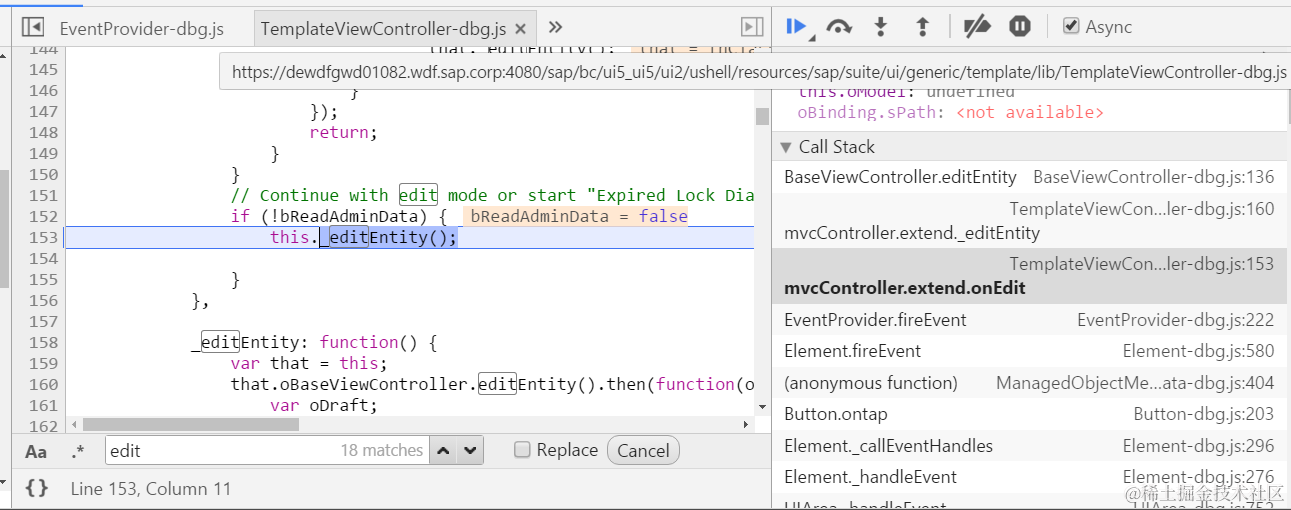Image resolution: width=1291 pixels, height=510 pixels.
Task: Toggle regular expression search (.*)
Action: [x=78, y=451]
